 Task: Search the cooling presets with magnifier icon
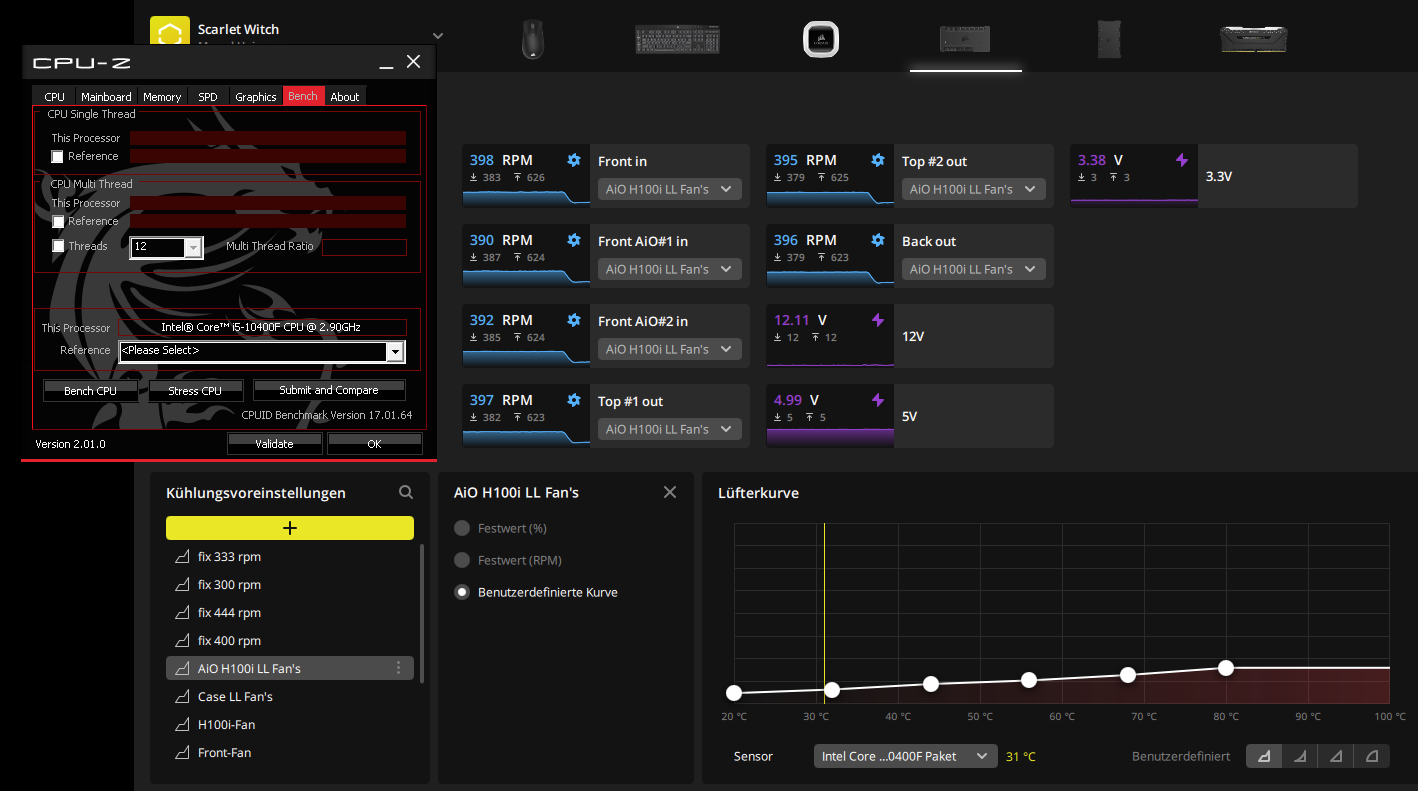coord(406,492)
